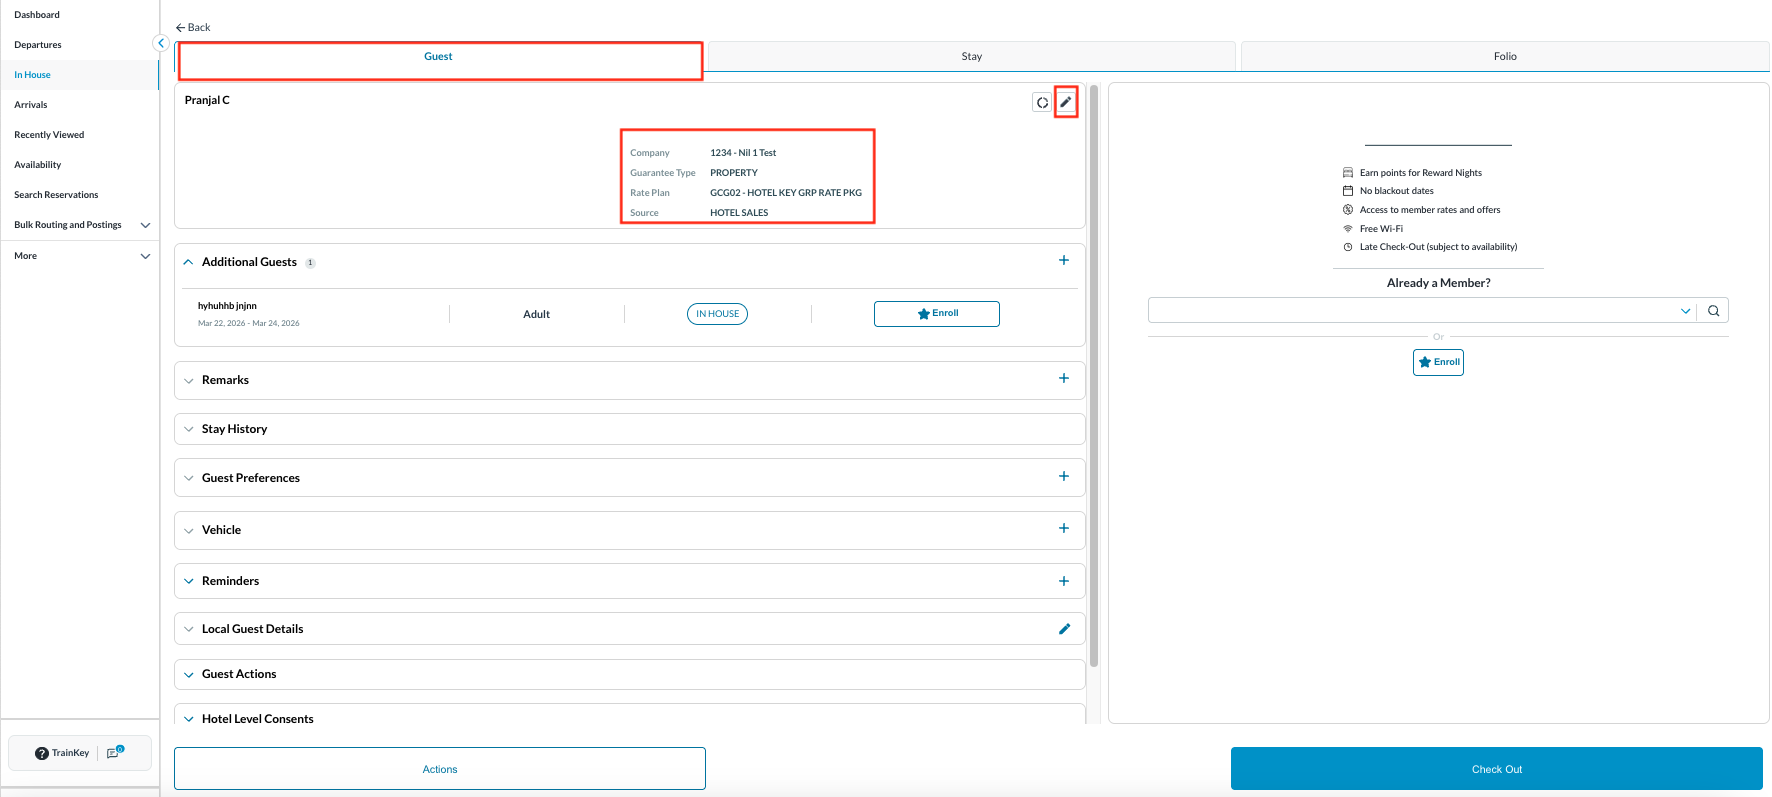1772x797 pixels.
Task: Click the guest panel vertical scrollbar
Action: (1093, 380)
